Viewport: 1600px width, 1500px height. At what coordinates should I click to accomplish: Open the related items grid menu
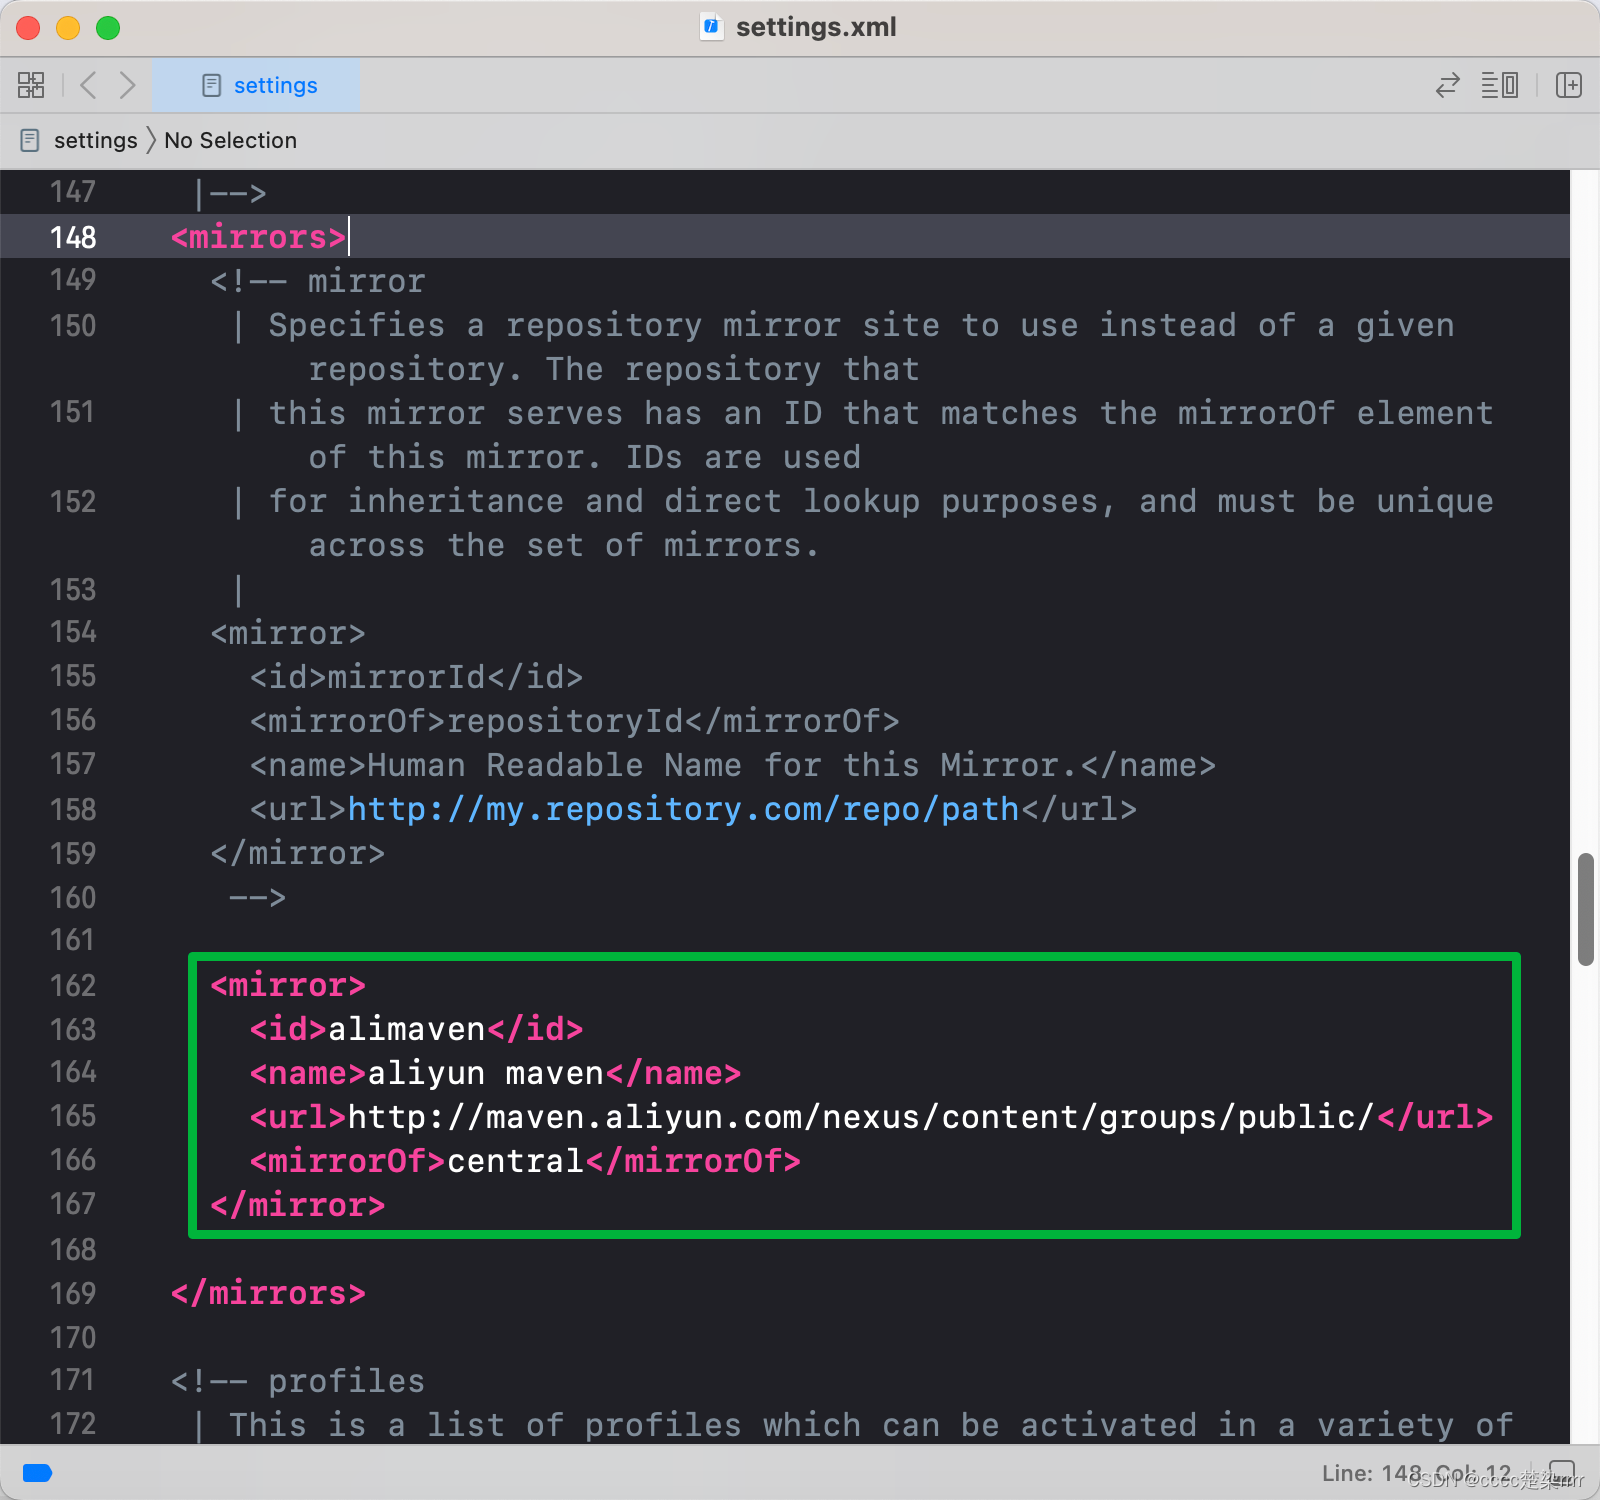point(31,85)
